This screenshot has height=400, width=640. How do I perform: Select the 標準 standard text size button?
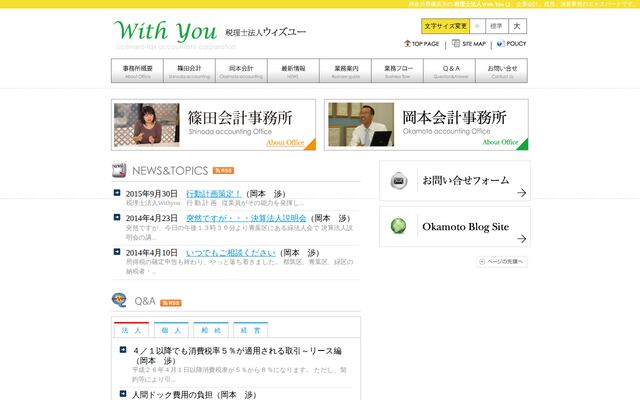coord(496,26)
